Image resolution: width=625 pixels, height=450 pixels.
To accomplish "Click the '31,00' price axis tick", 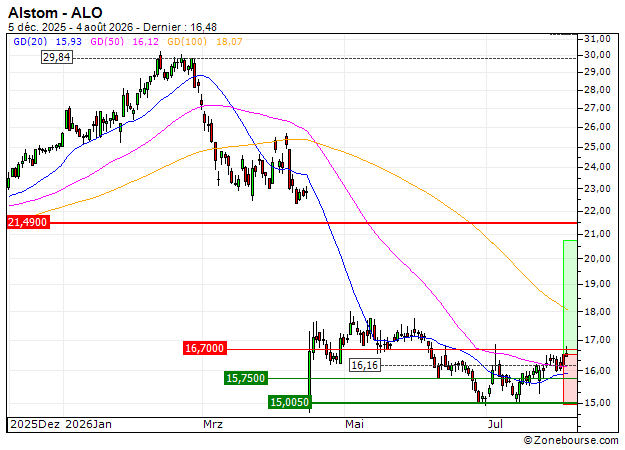I will coord(597,39).
